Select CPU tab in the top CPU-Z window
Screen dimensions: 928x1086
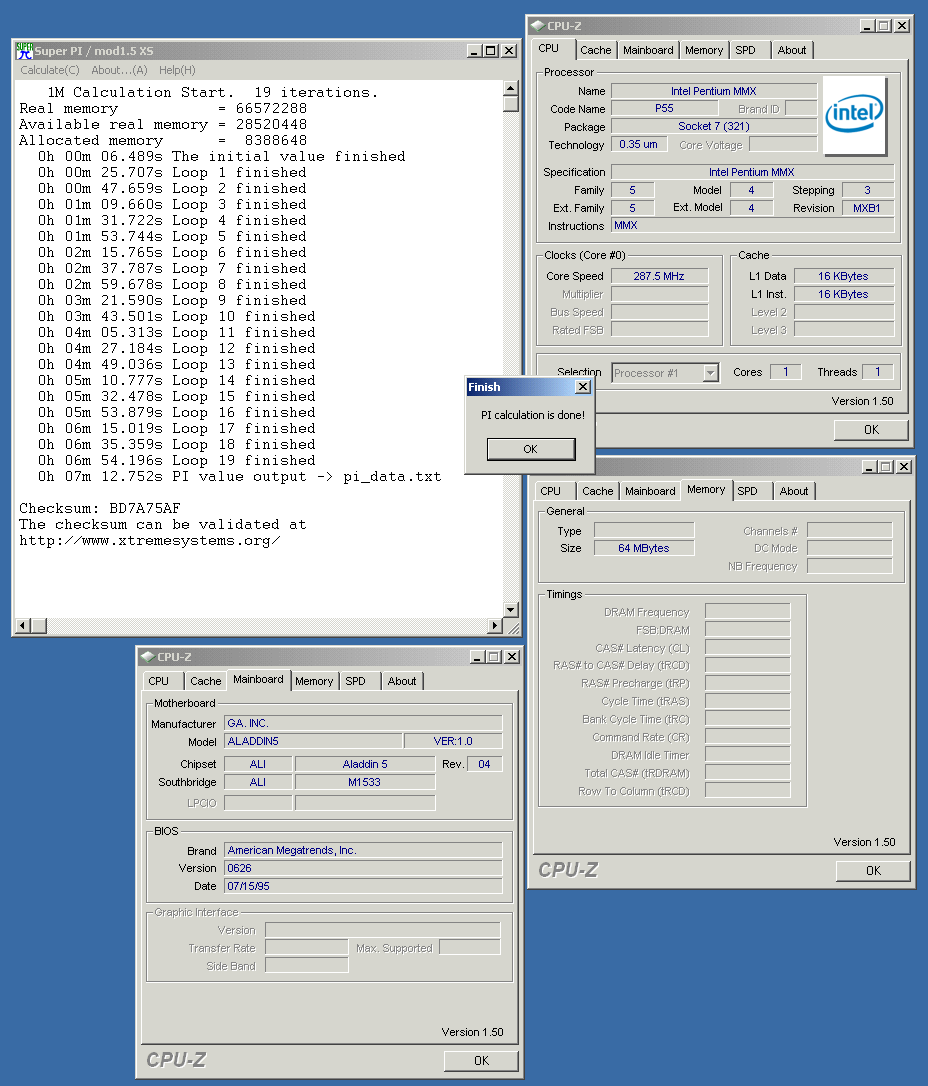coord(548,48)
